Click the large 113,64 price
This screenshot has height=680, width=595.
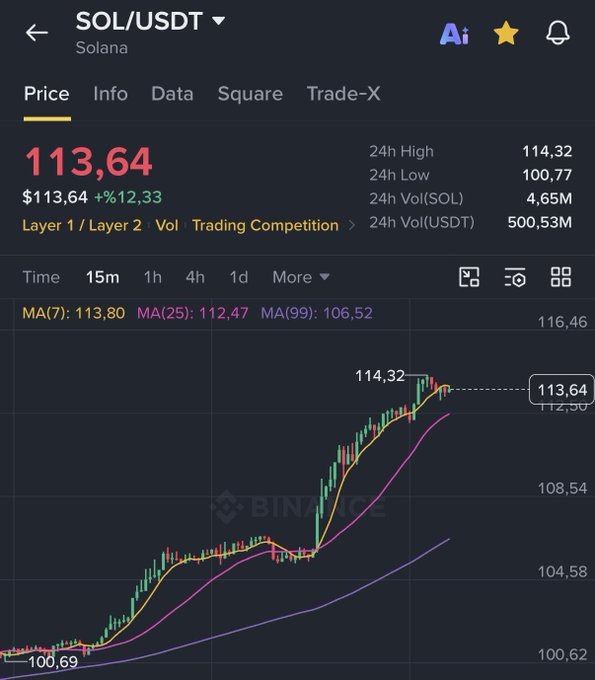point(88,162)
